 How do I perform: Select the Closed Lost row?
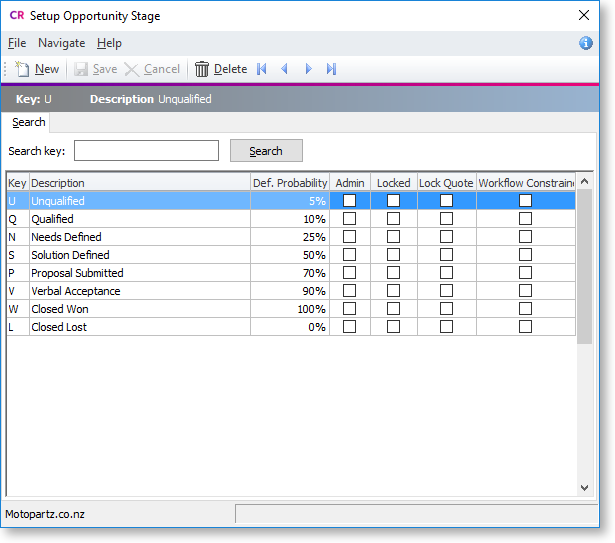(291, 327)
